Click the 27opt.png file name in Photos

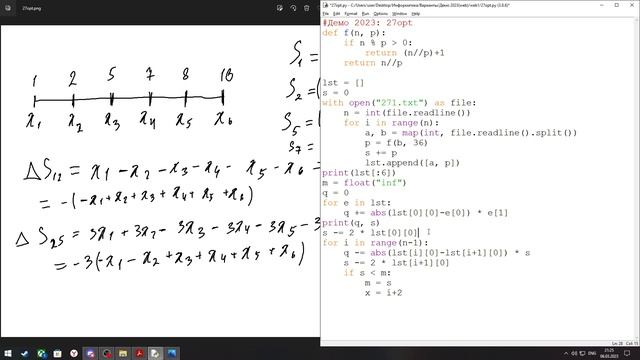(x=31, y=8)
